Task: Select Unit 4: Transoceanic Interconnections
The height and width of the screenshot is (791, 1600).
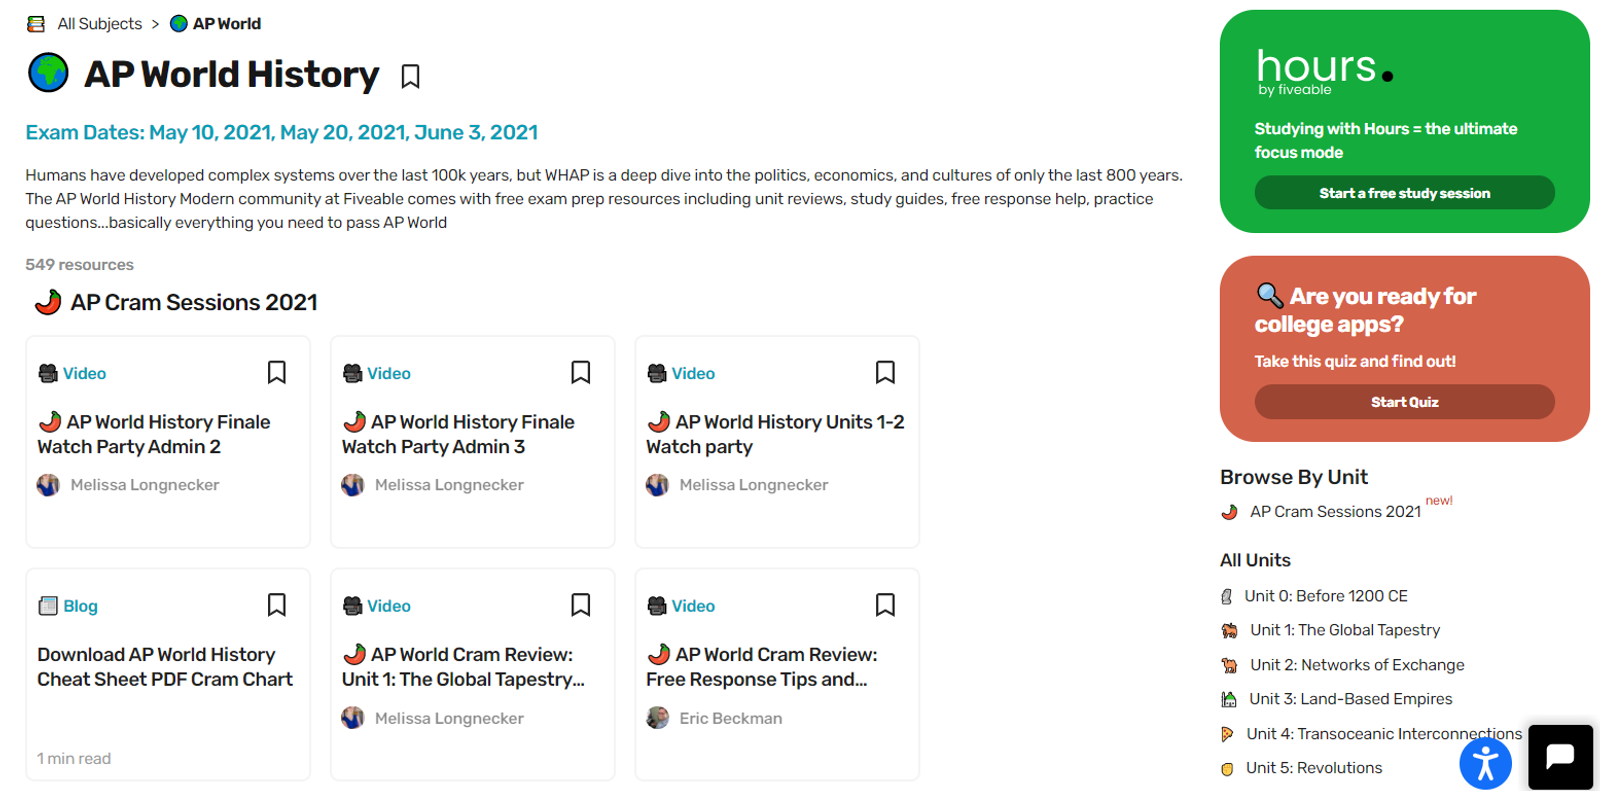Action: coord(1384,734)
